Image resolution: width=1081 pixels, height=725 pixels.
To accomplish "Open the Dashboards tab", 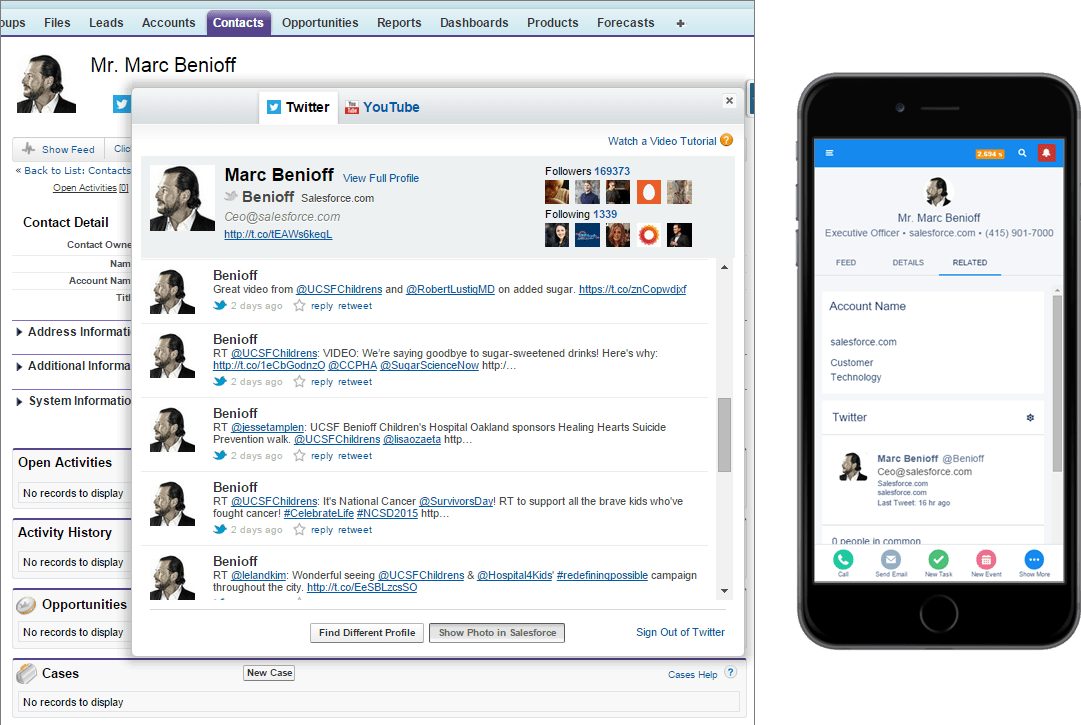I will coord(474,23).
